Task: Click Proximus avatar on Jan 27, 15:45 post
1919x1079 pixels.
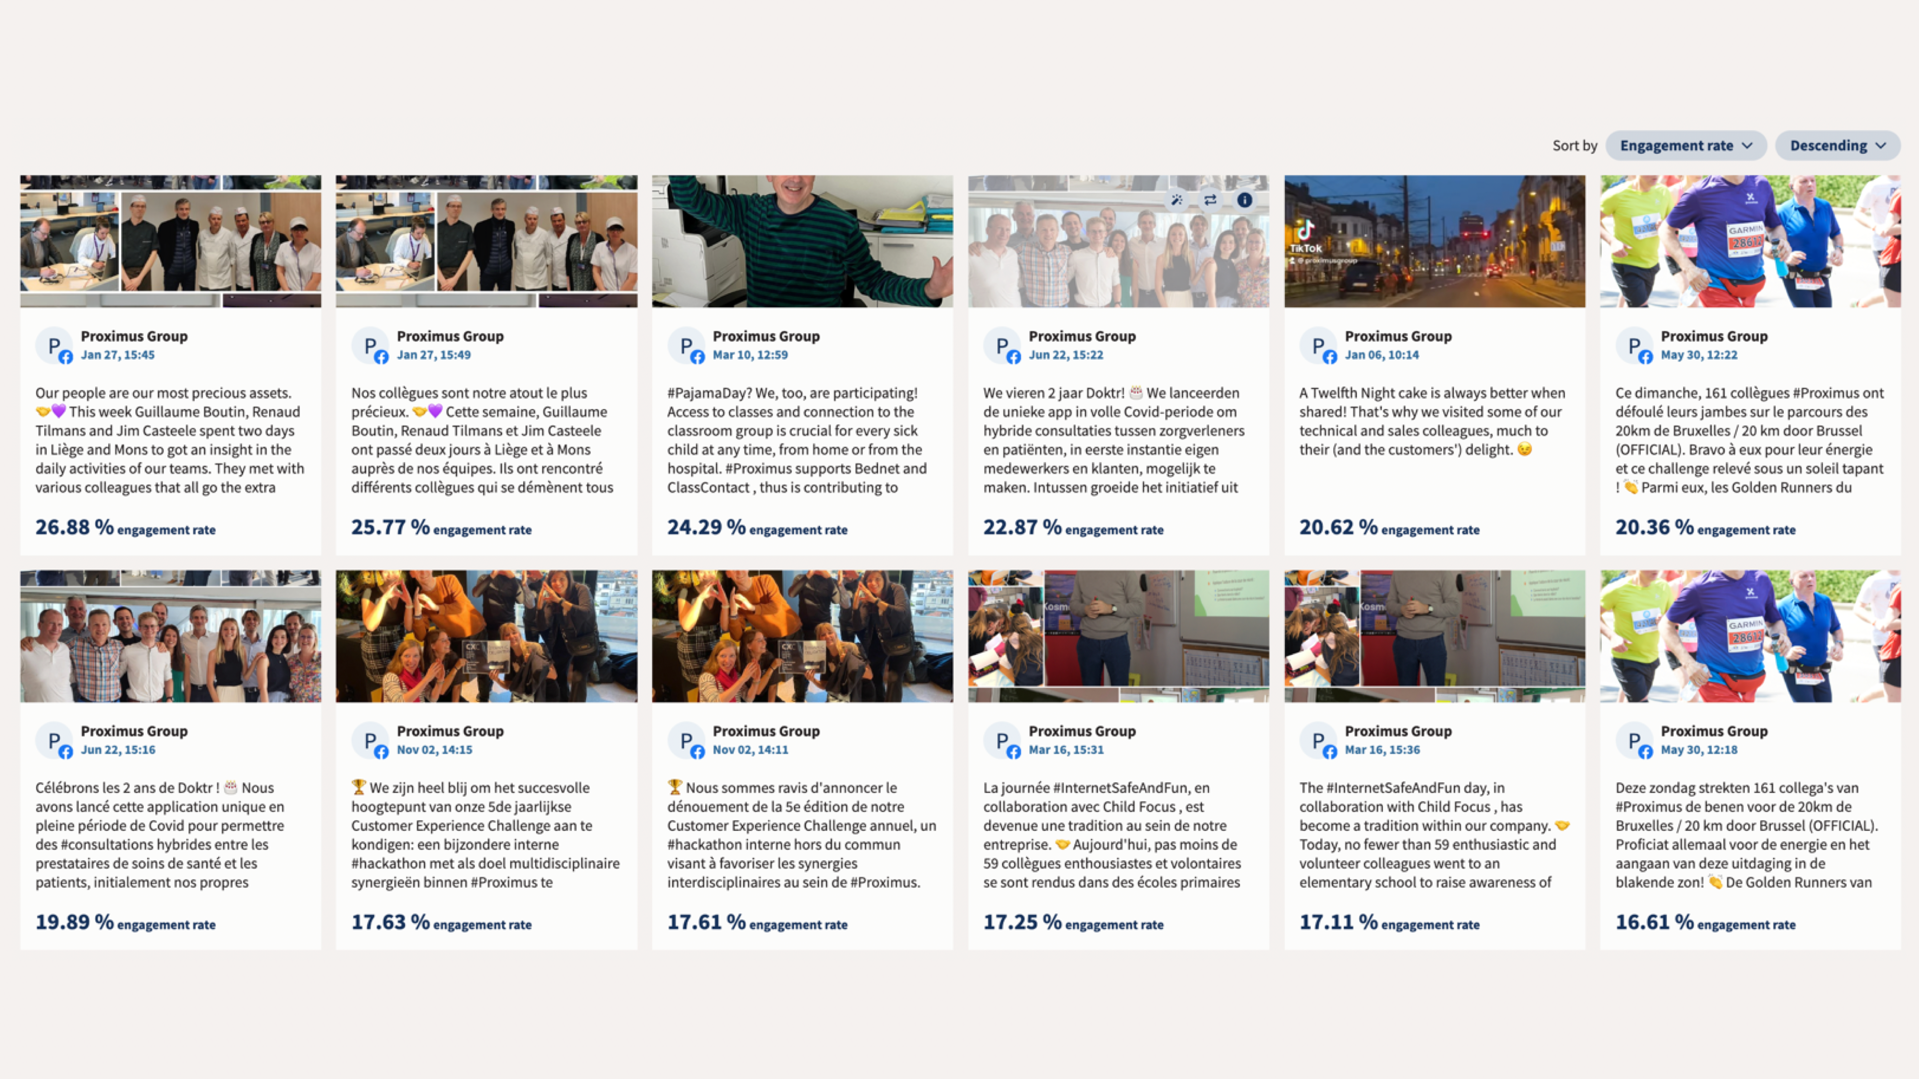Action: (x=54, y=345)
